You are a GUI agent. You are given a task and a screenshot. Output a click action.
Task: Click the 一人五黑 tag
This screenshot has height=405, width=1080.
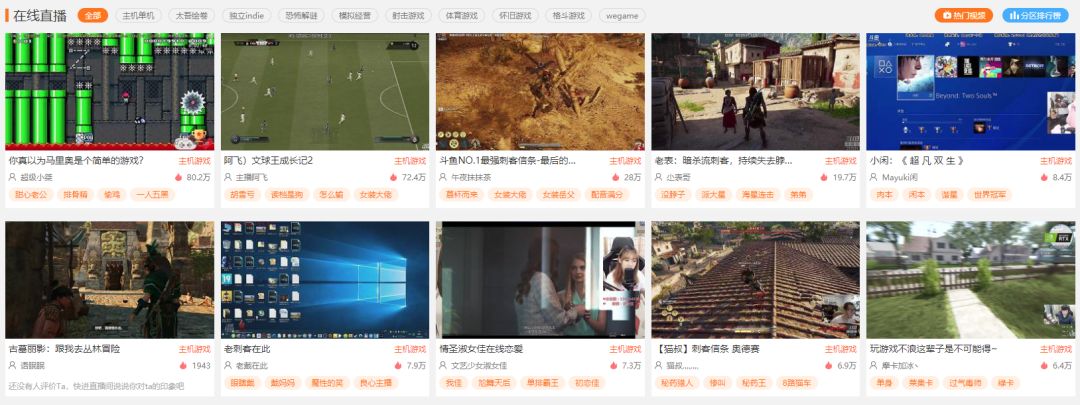point(152,194)
